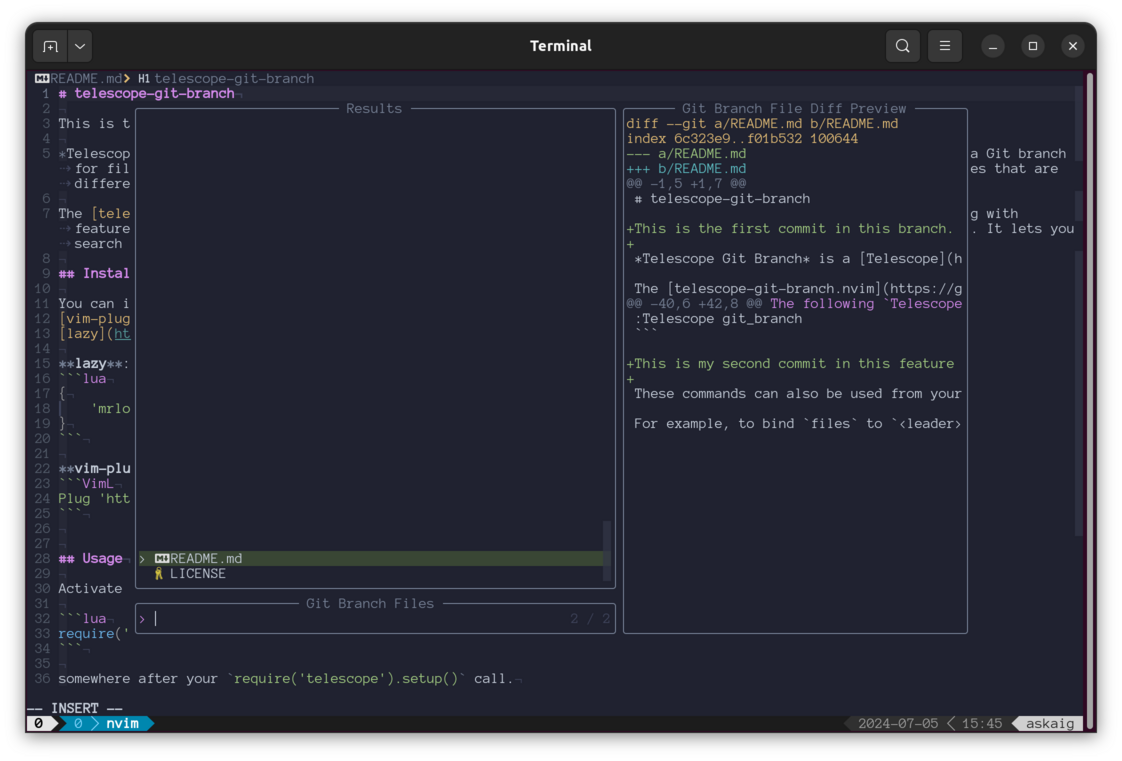This screenshot has height=761, width=1122.
Task: Click ':Telescope git_branch' in diff preview
Action: pyautogui.click(x=718, y=319)
